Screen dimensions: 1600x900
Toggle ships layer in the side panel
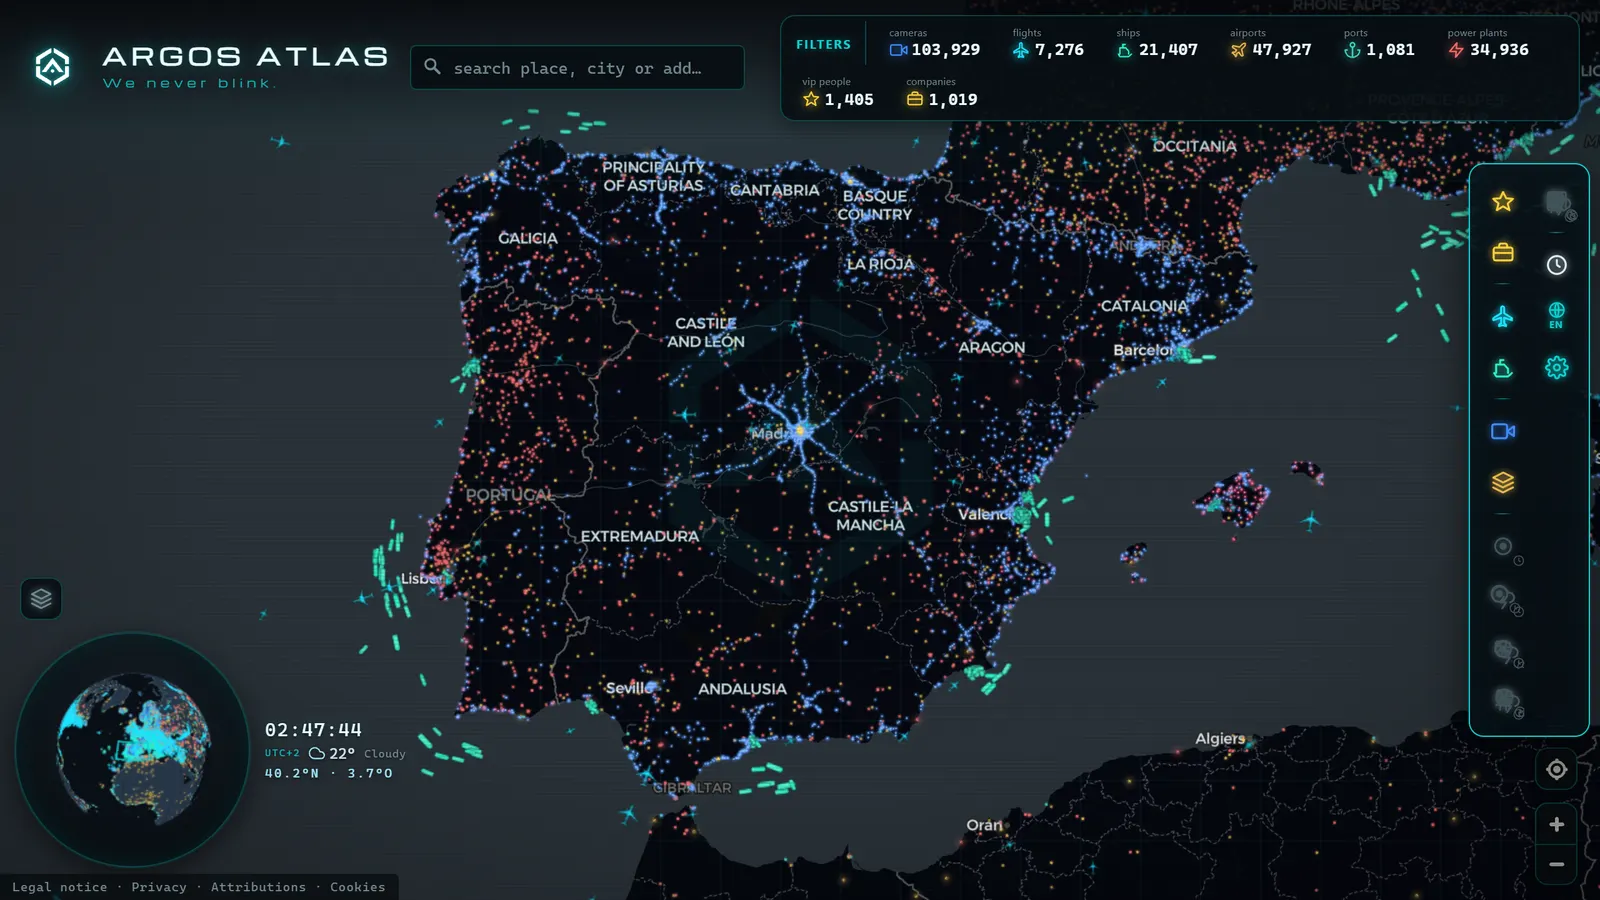[x=1503, y=369]
